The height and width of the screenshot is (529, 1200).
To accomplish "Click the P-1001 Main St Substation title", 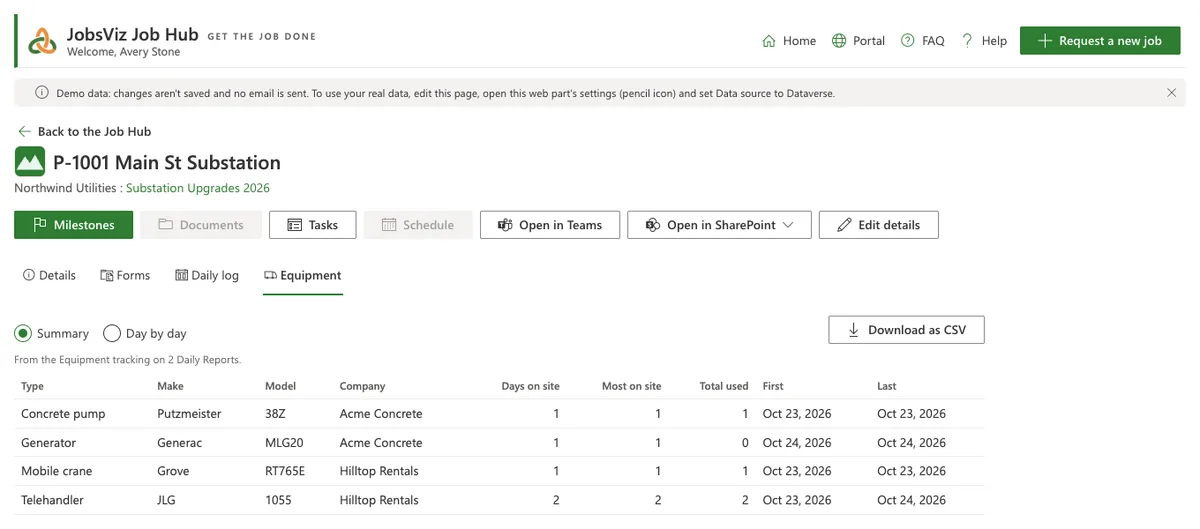I will coord(167,162).
